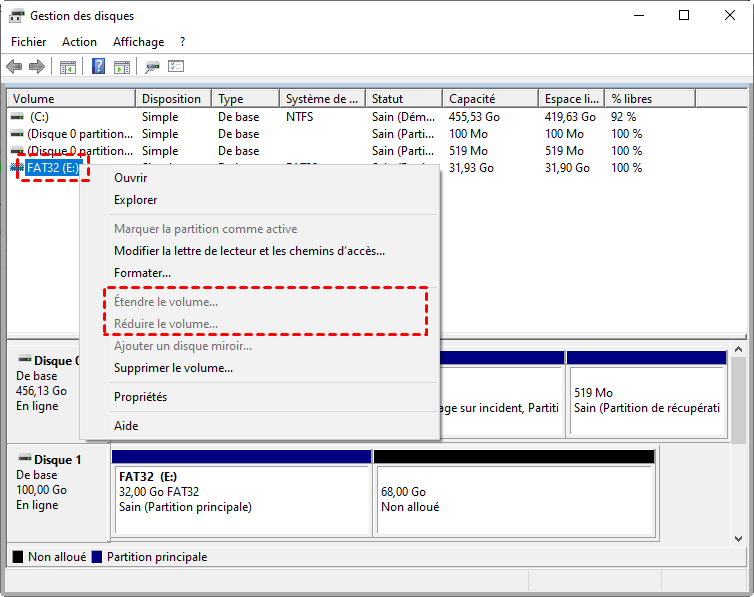Screen dimensions: 754x597
Task: Select the 68,00 Go Non alloué partition
Action: pos(513,499)
